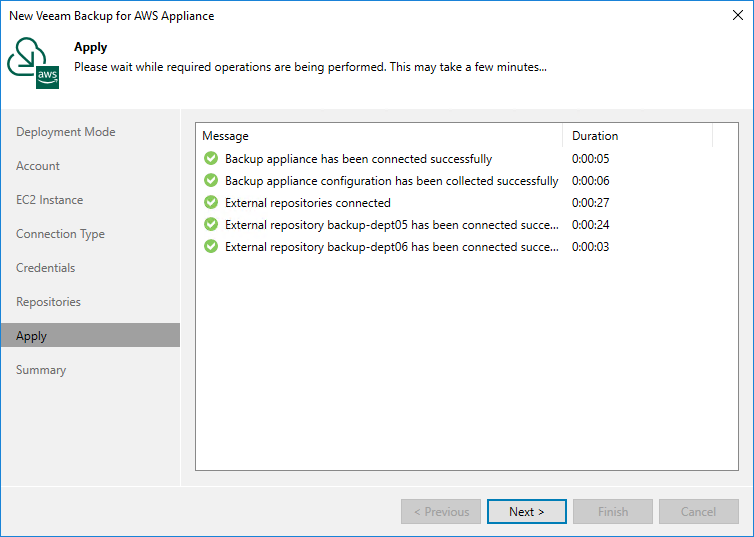Click success icon for backup-dept05 repository
Viewport: 754px width, 537px height.
(x=211, y=225)
